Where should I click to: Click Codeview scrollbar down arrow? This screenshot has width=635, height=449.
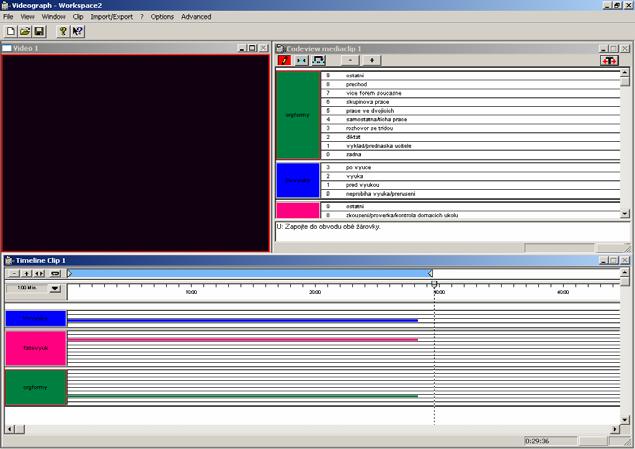tap(625, 213)
